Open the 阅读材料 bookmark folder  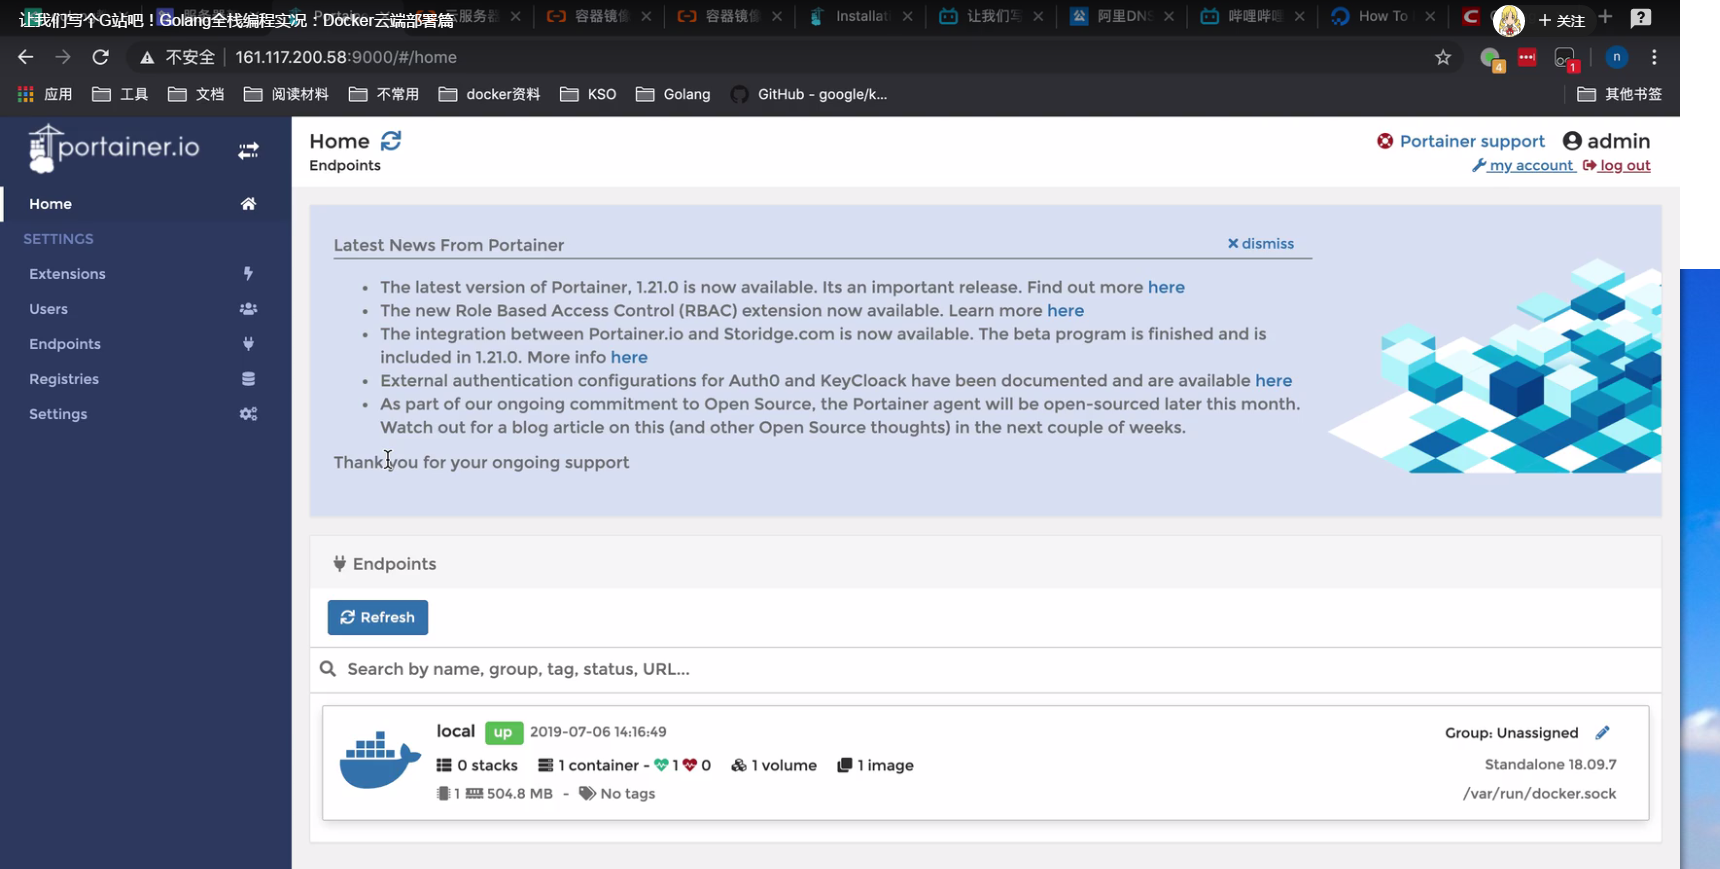coord(286,94)
